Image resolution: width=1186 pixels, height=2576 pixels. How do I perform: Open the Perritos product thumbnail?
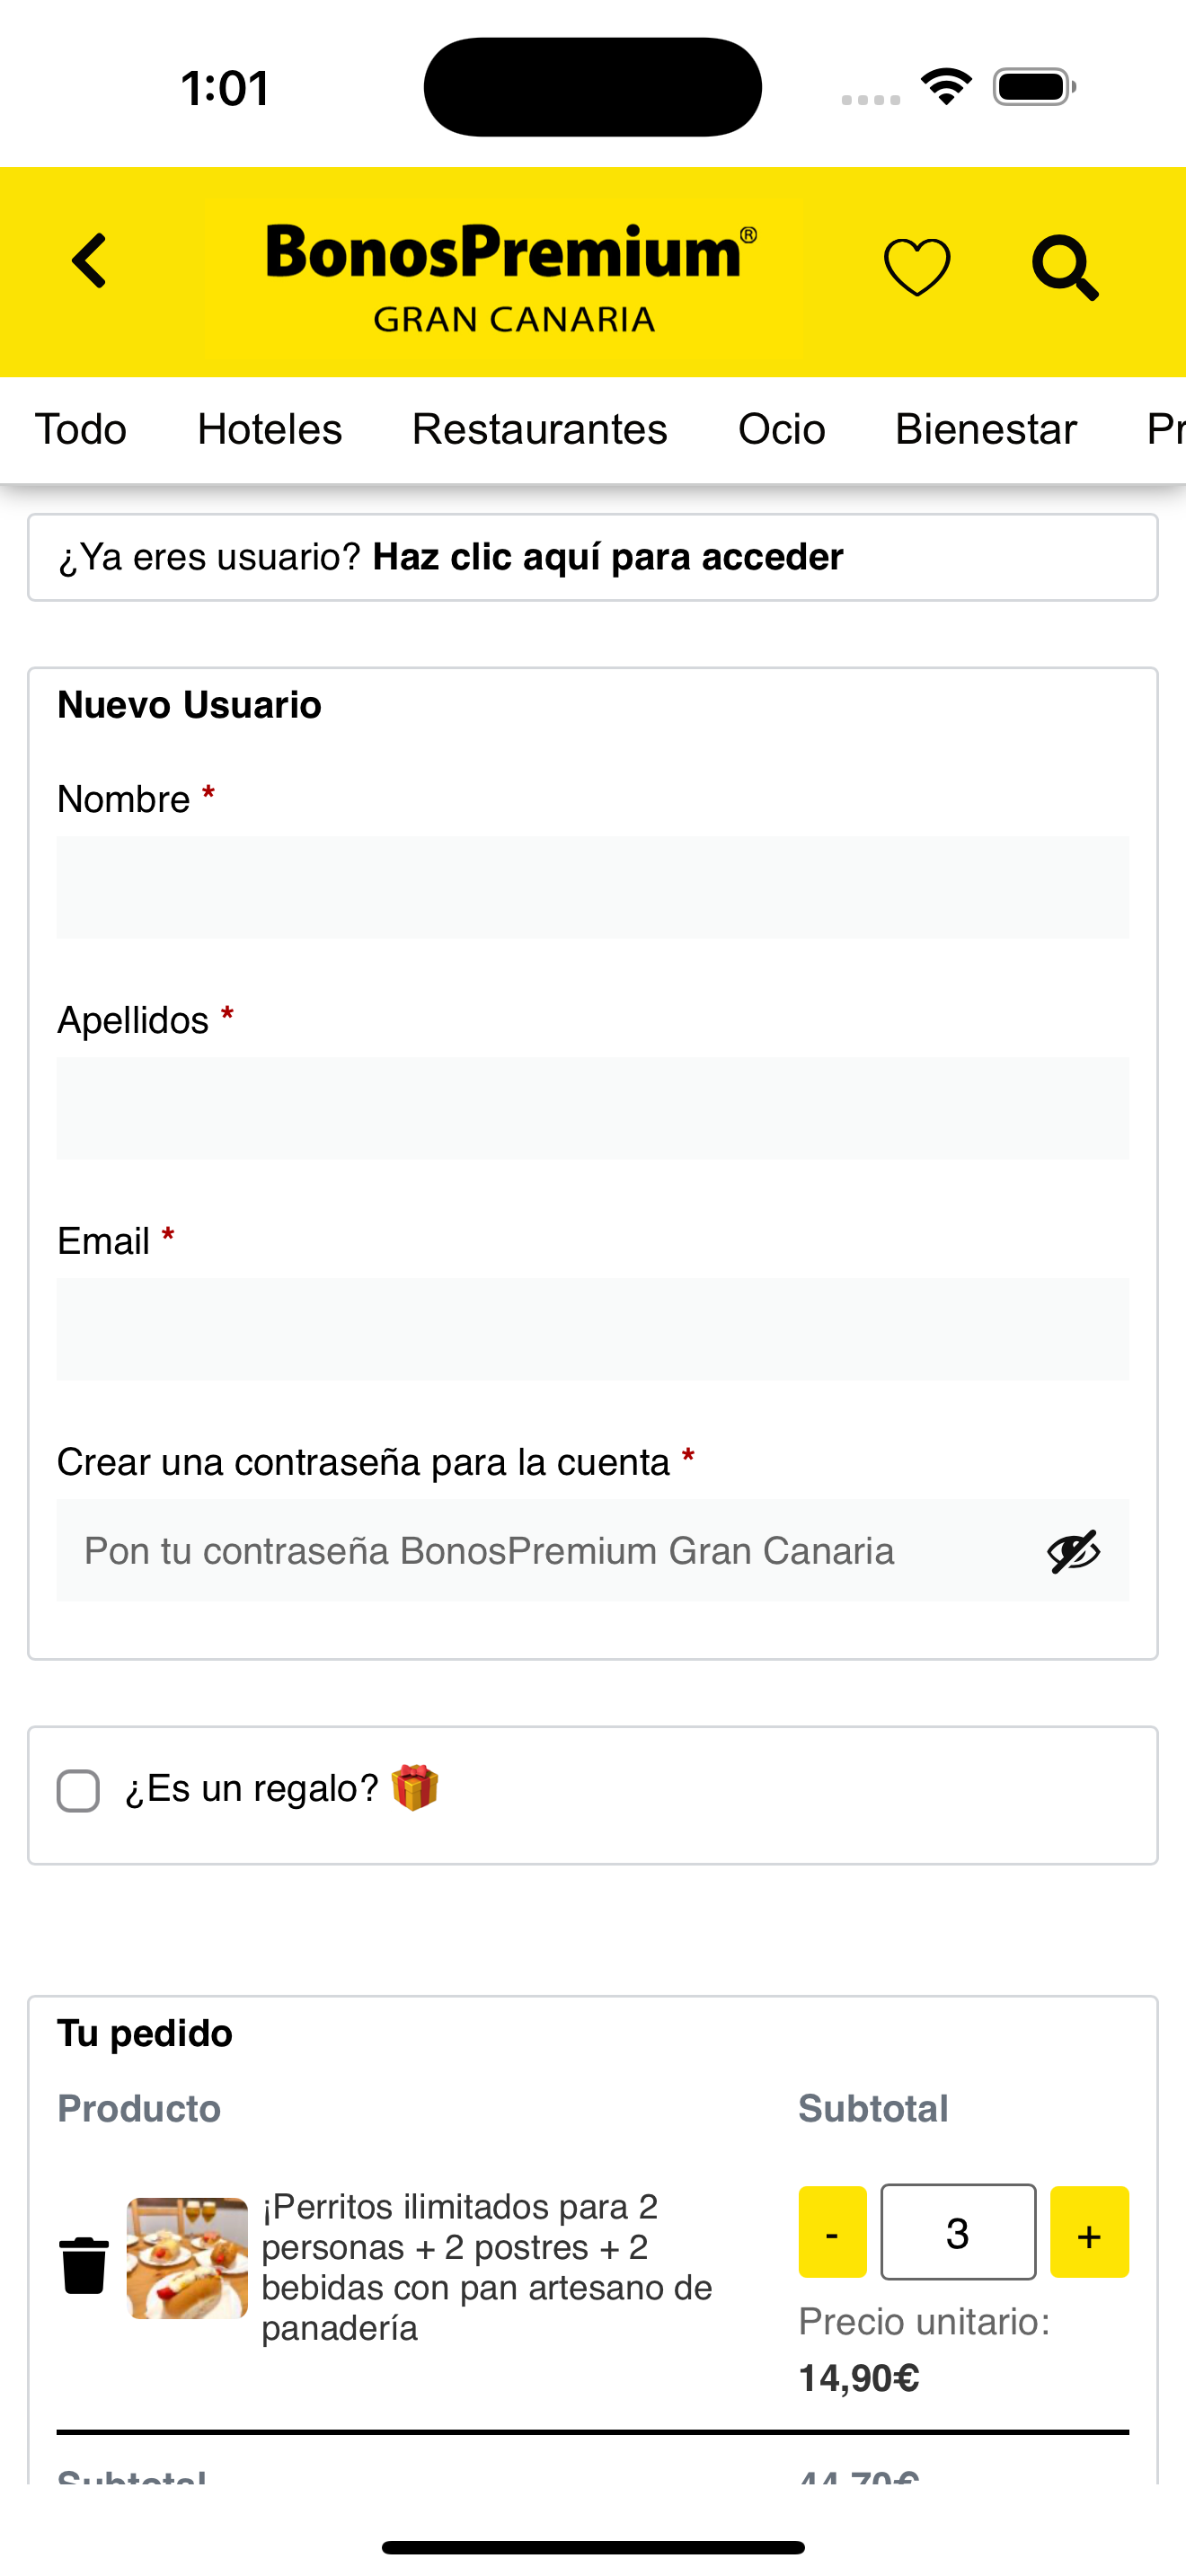187,2257
